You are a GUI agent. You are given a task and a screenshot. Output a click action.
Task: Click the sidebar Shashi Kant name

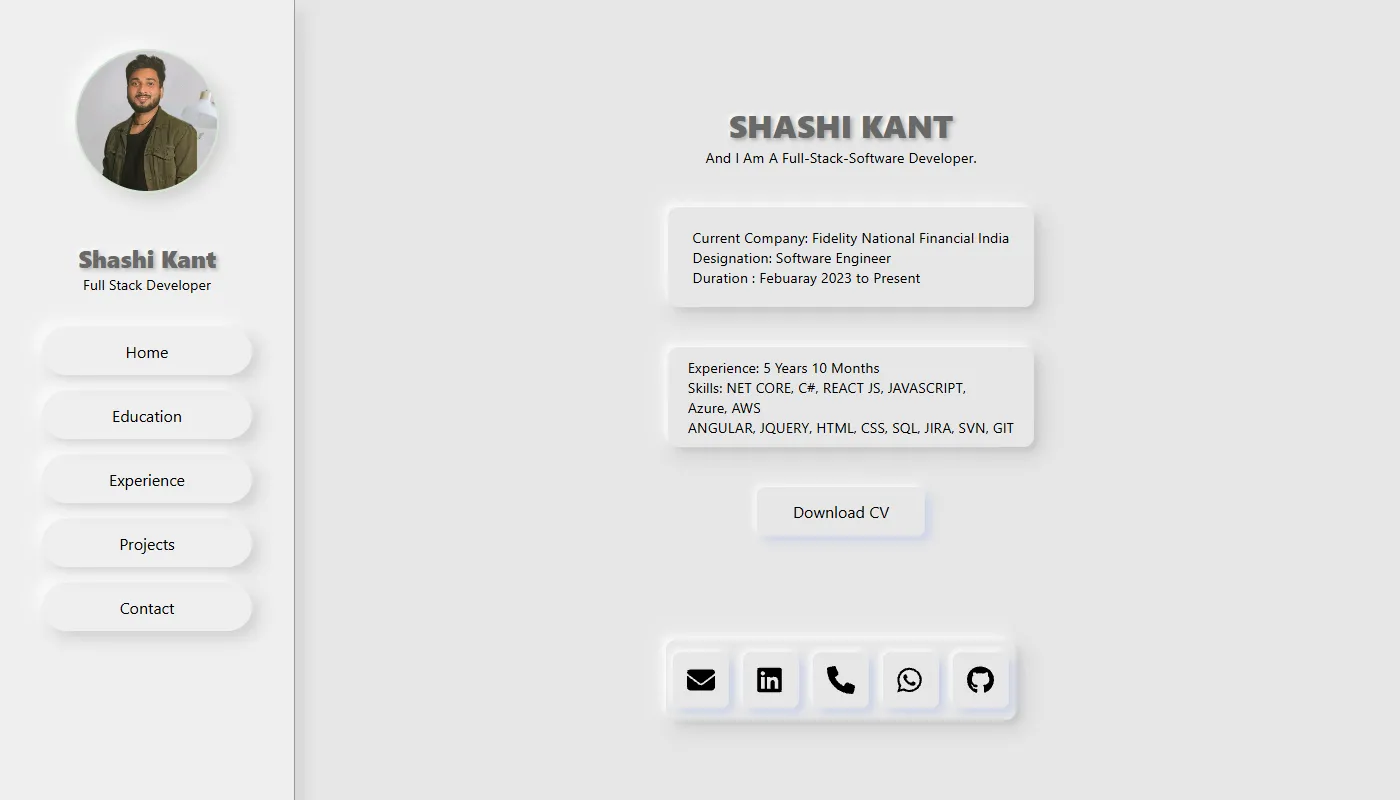pyautogui.click(x=147, y=260)
